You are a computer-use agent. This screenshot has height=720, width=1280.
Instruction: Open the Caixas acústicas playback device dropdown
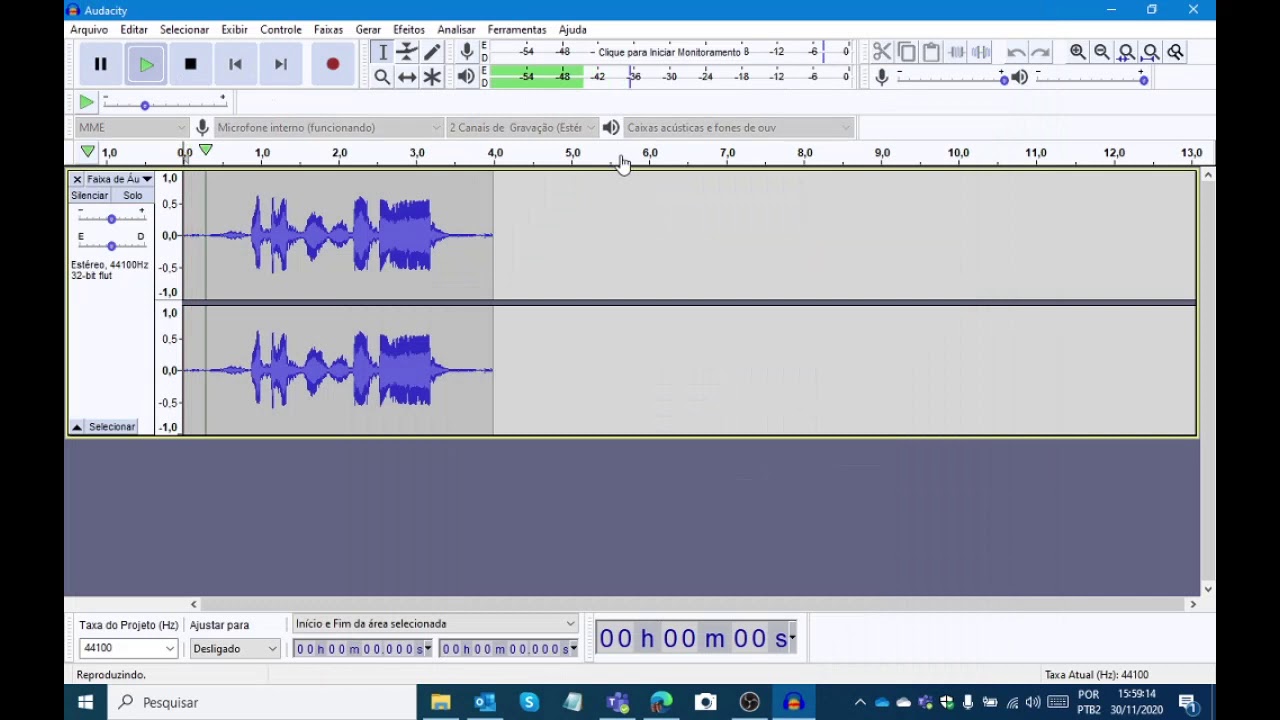point(739,127)
